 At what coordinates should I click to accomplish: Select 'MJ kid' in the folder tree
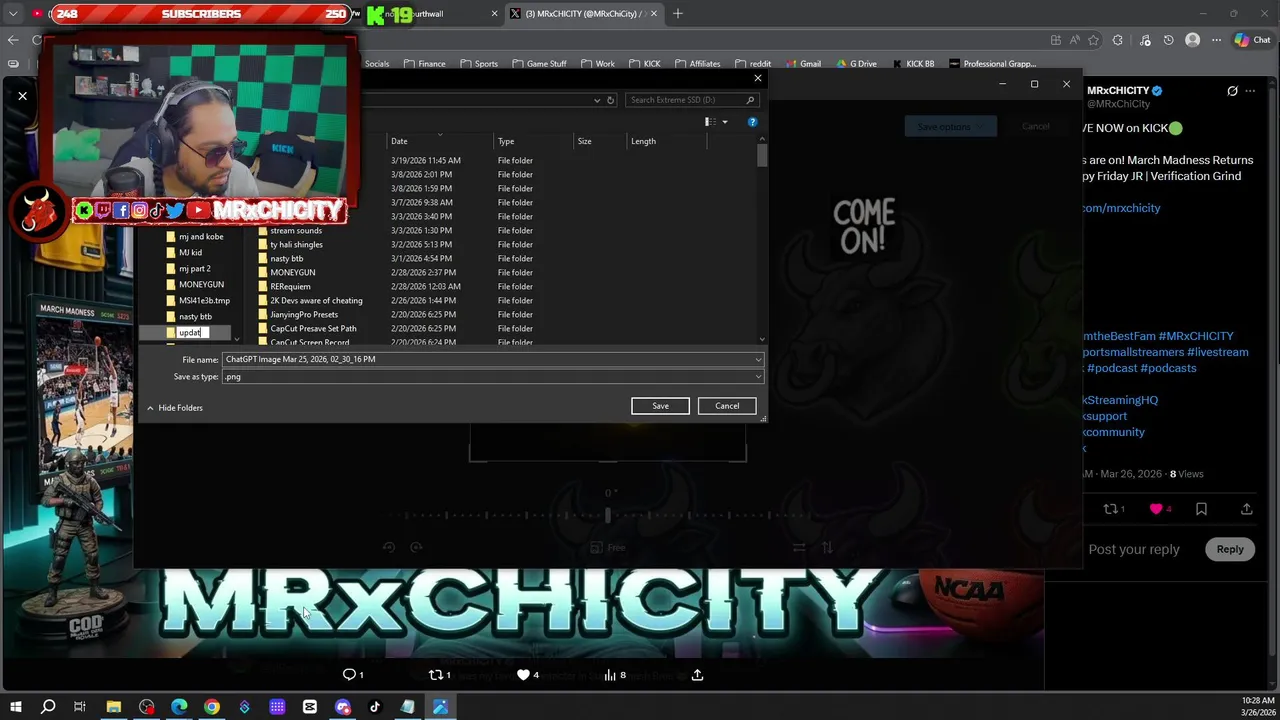click(190, 253)
